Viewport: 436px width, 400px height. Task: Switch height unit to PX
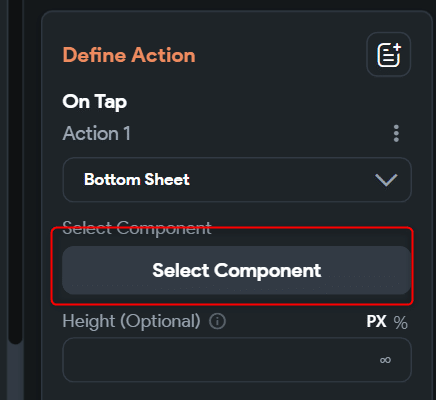[x=376, y=322]
